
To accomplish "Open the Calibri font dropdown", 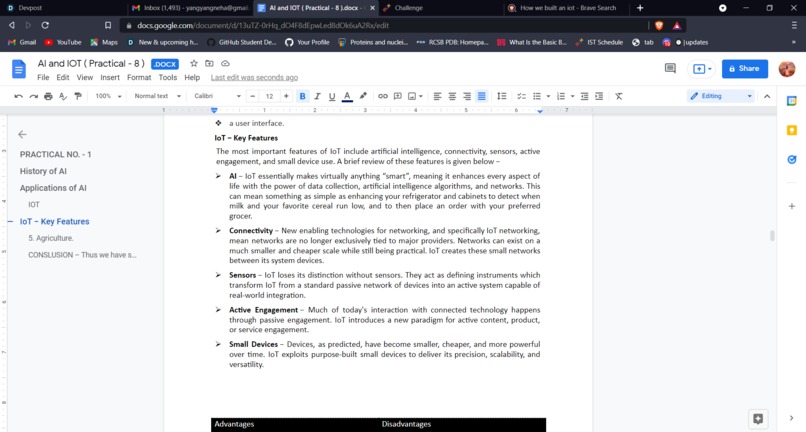I will 217,96.
